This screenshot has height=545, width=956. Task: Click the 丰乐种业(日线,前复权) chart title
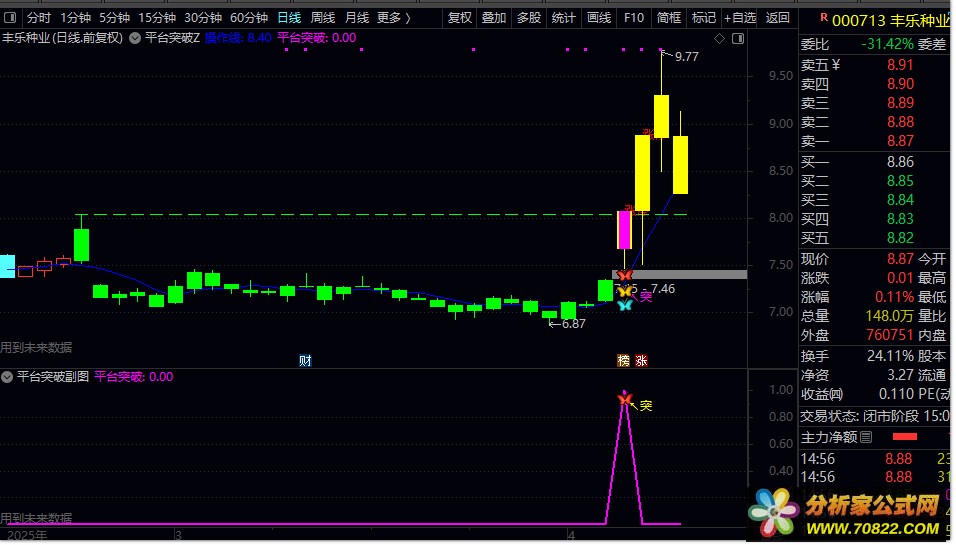pos(62,38)
